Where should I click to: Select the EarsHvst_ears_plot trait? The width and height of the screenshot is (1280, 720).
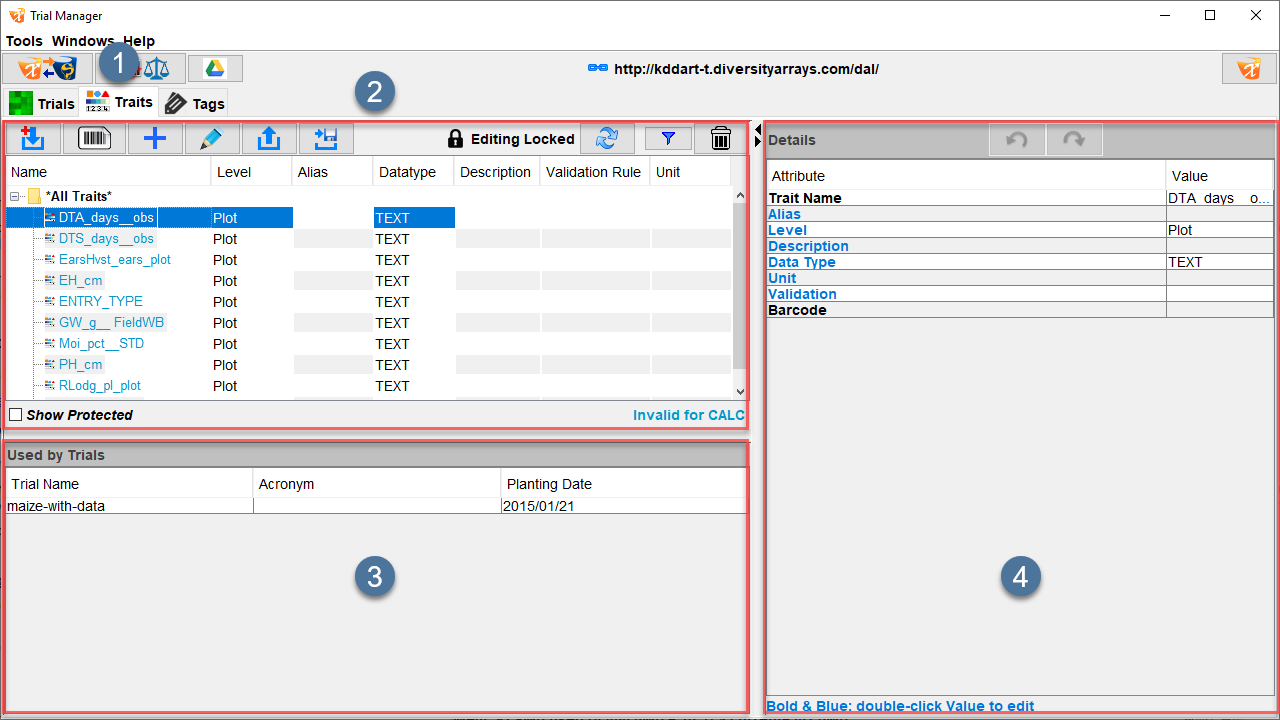tap(114, 260)
